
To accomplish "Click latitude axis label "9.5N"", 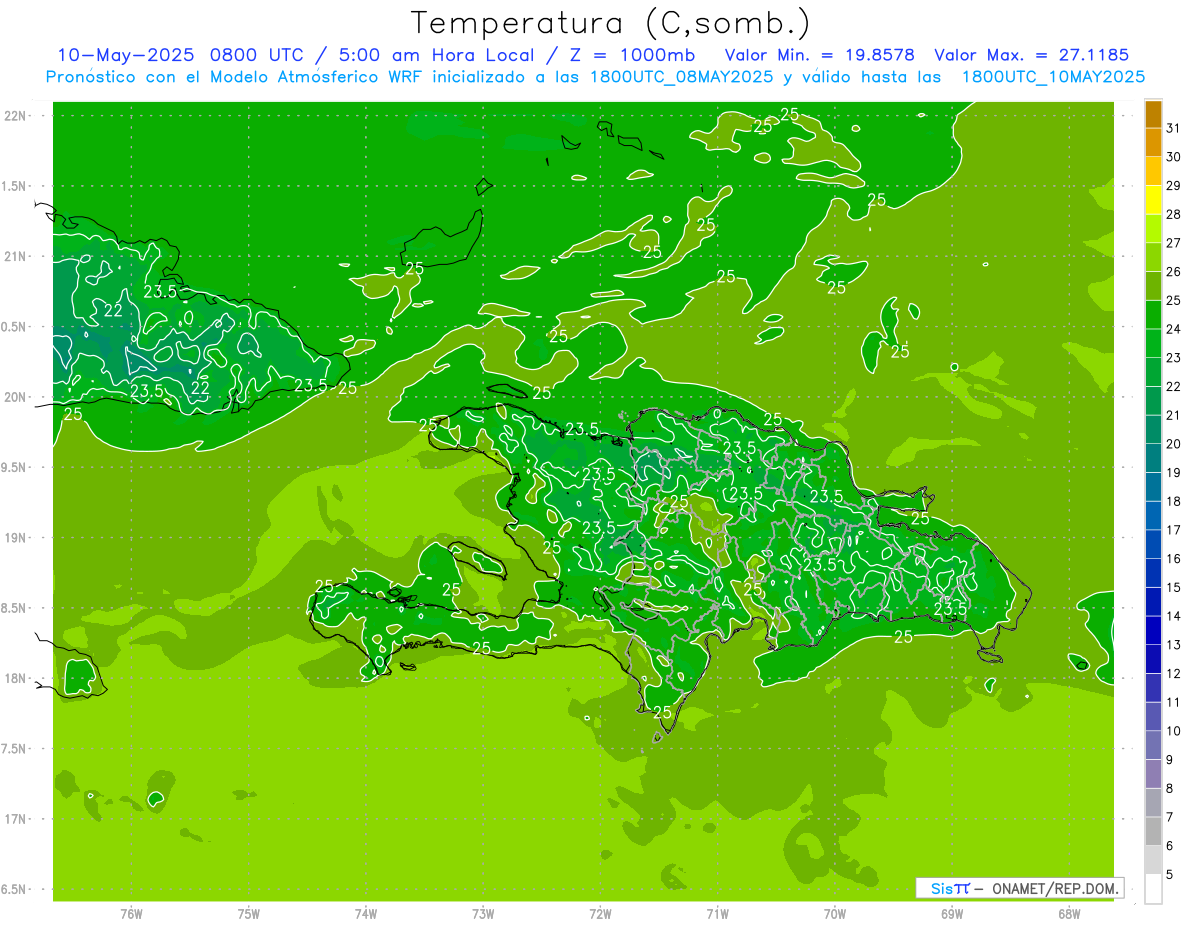I will tap(15, 468).
